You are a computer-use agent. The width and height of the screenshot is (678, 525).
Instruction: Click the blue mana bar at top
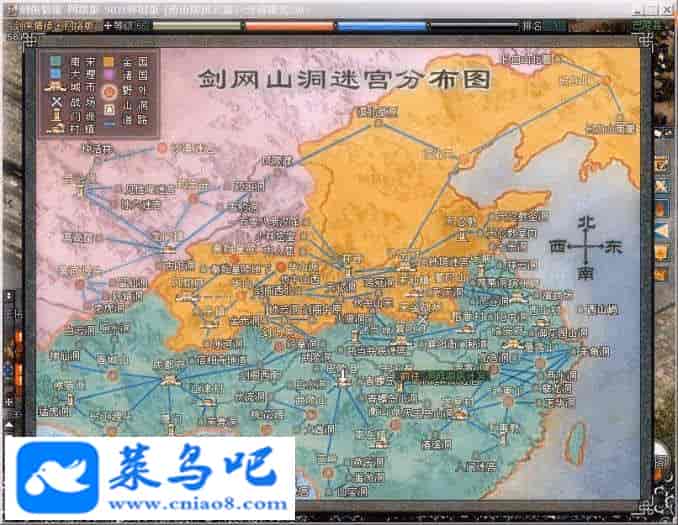click(382, 26)
